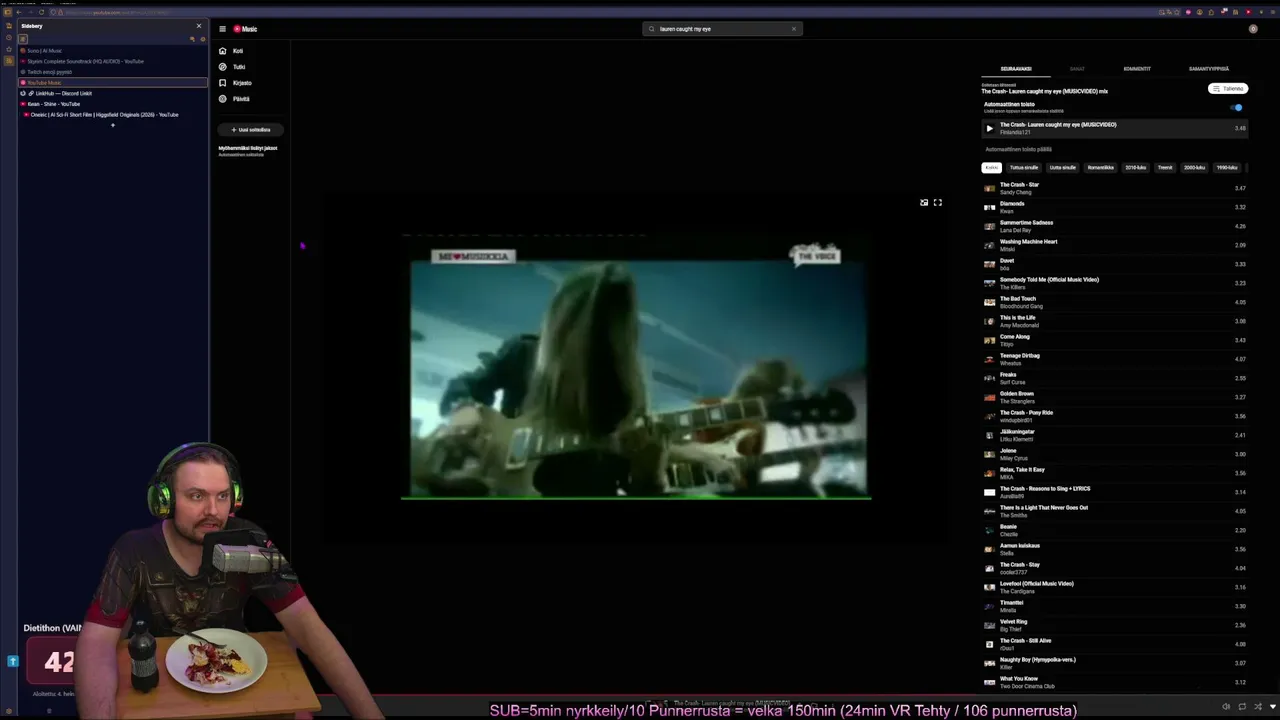Play the current Lauren caught my eye track
1280x720 pixels.
pos(989,128)
